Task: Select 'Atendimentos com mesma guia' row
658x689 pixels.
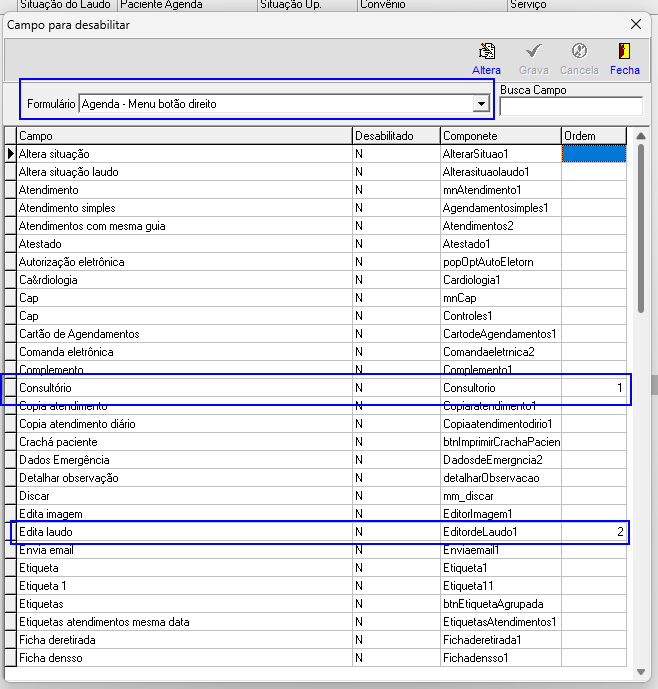Action: (315, 226)
